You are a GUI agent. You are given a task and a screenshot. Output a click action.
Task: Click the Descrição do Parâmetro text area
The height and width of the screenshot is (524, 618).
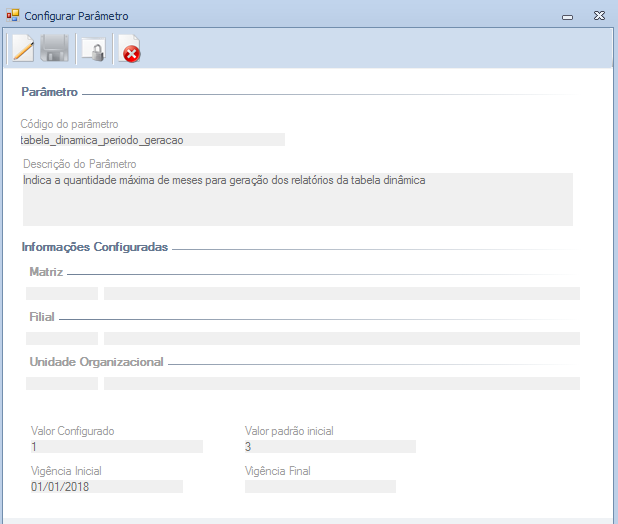(x=297, y=199)
